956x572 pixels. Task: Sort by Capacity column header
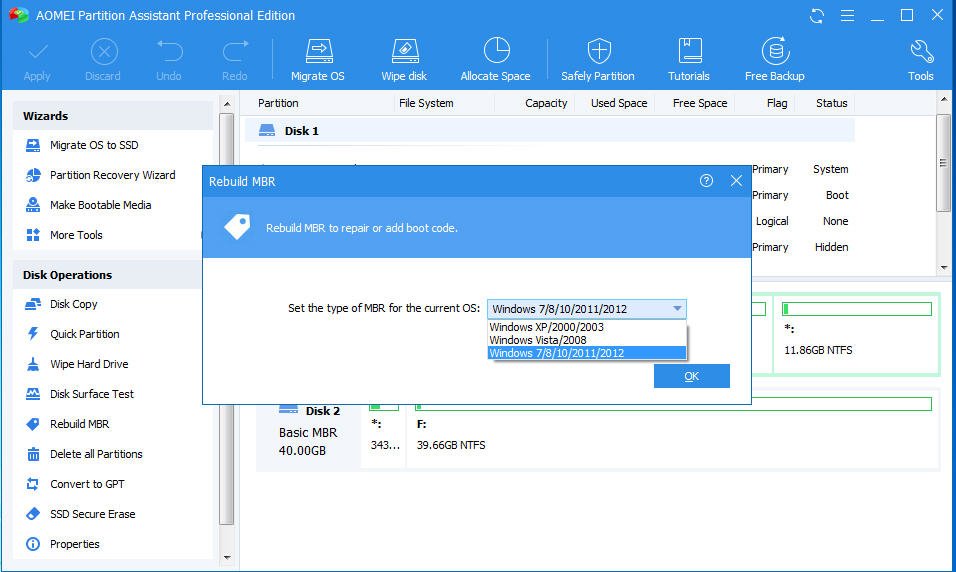[546, 103]
